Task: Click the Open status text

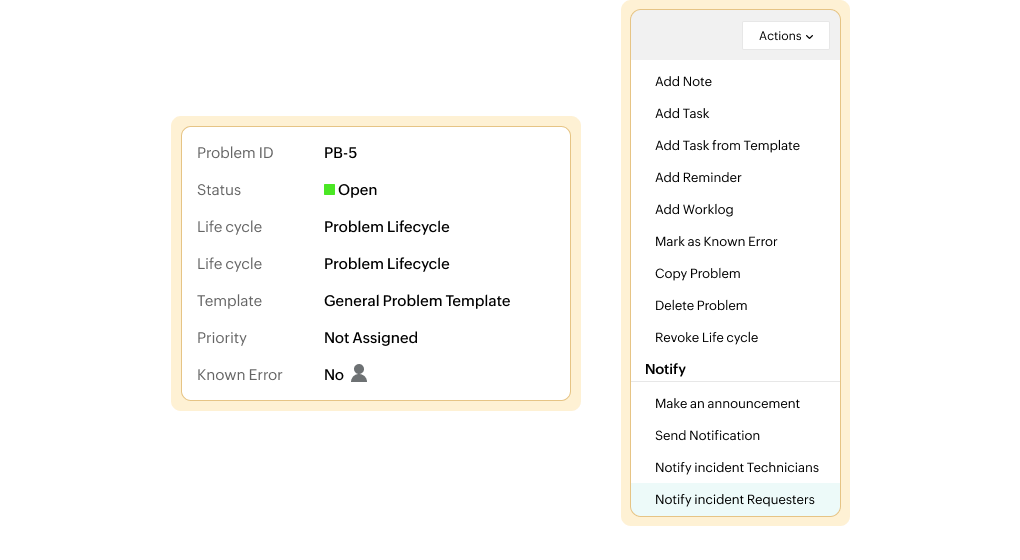Action: tap(357, 190)
